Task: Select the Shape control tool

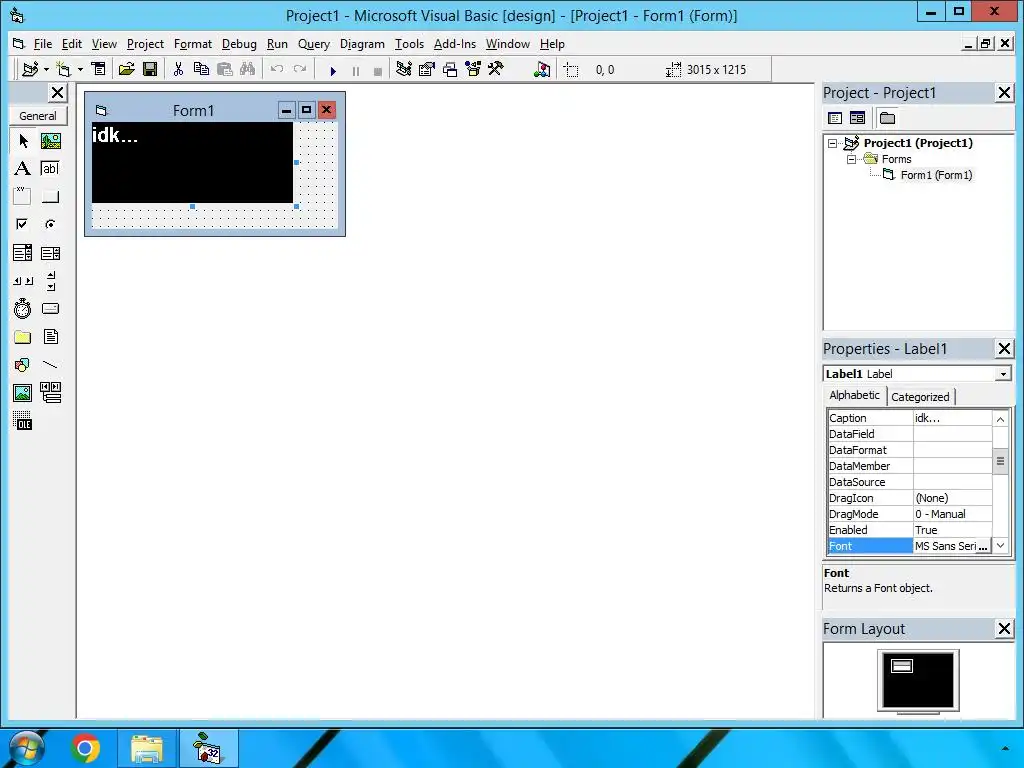Action: tap(23, 364)
